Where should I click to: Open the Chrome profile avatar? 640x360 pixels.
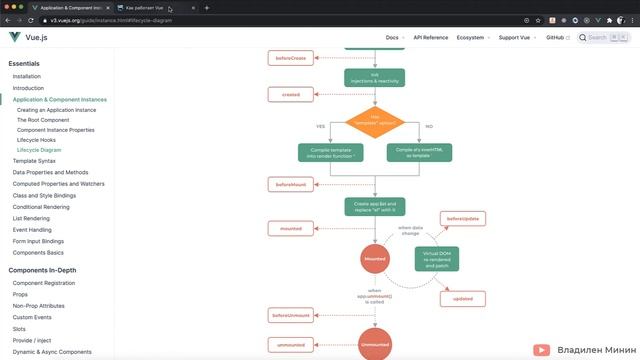621,20
